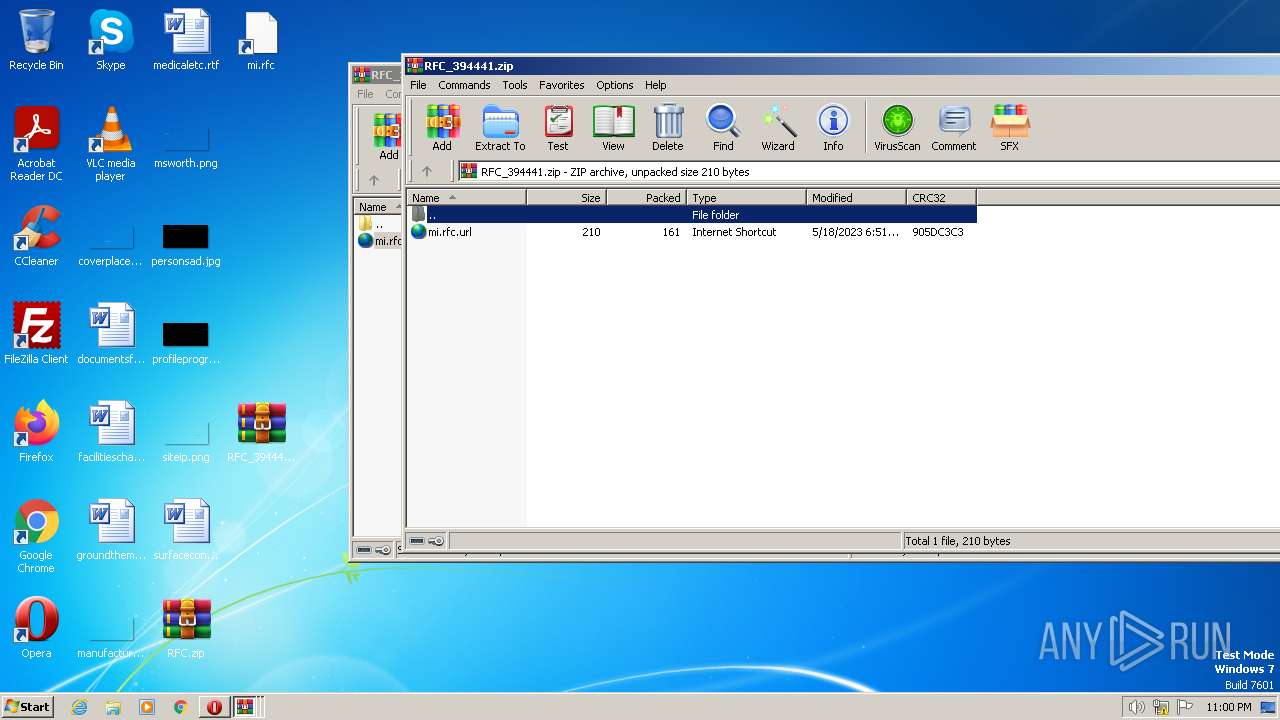Click the Test archive icon
The height and width of the screenshot is (720, 1280).
coord(558,128)
